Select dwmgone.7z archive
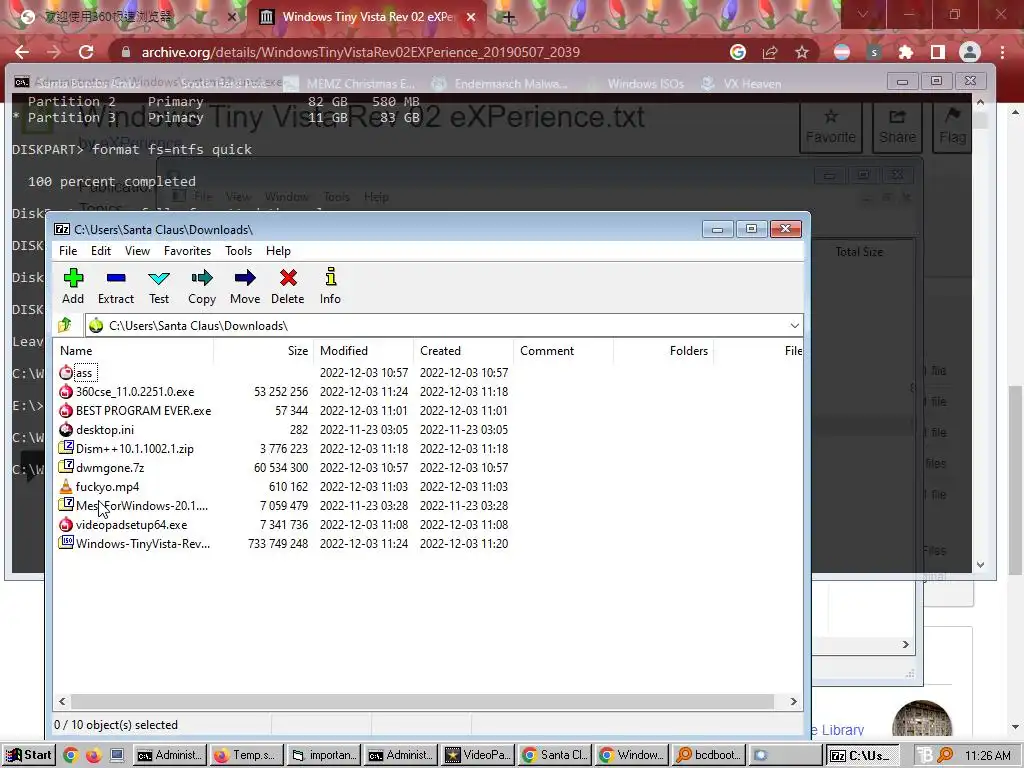 pyautogui.click(x=110, y=468)
